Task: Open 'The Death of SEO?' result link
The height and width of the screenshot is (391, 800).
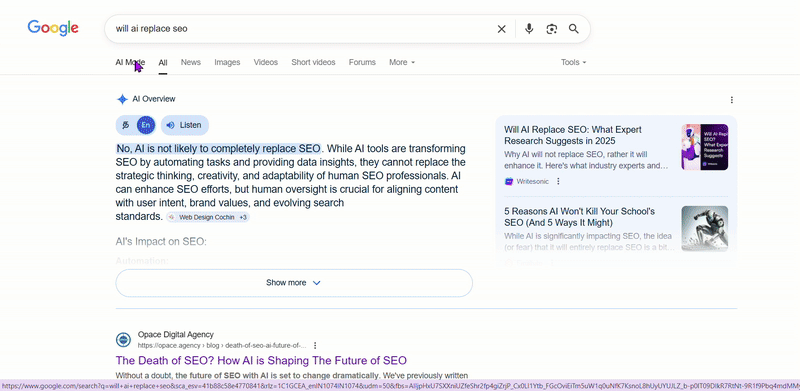Action: 261,360
